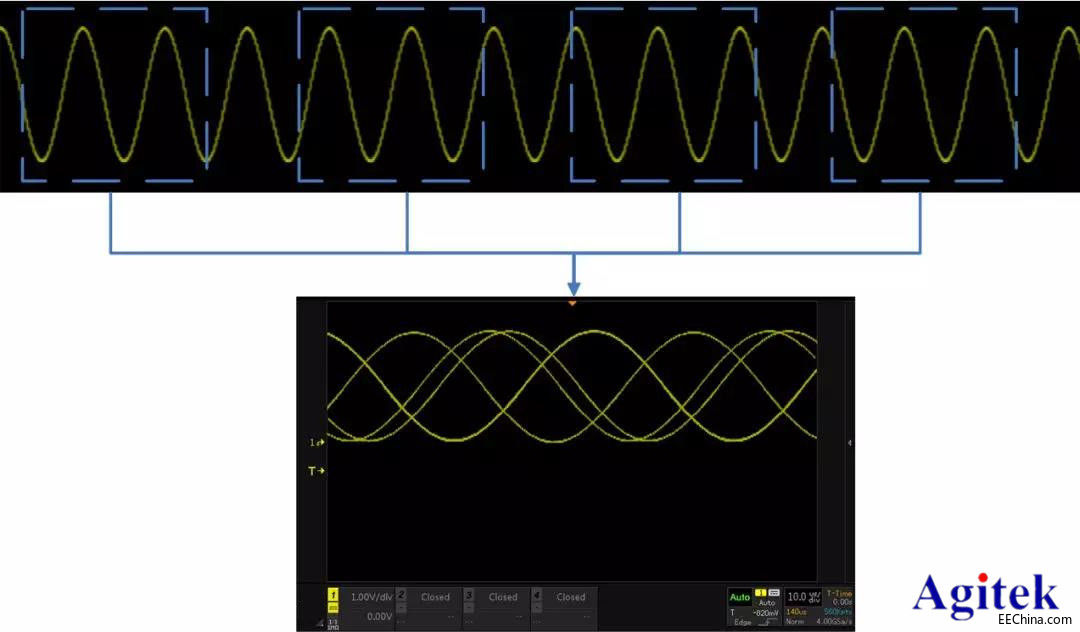Image resolution: width=1080 pixels, height=632 pixels.
Task: Click the channel 1 ground level marker
Action: [317, 442]
